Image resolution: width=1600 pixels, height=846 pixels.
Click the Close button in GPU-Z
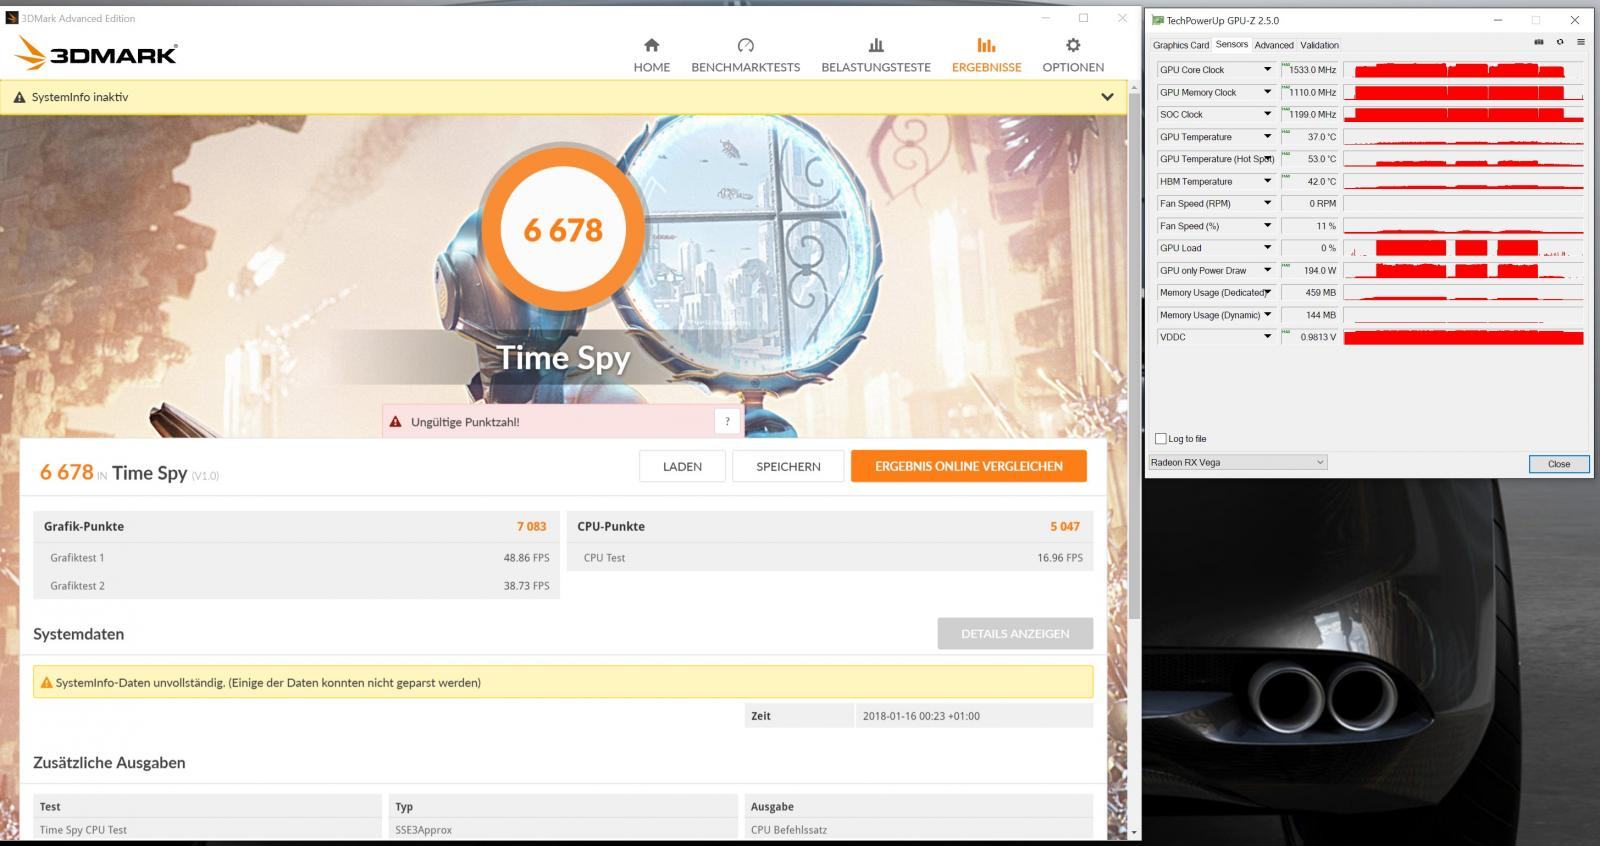[x=1559, y=464]
